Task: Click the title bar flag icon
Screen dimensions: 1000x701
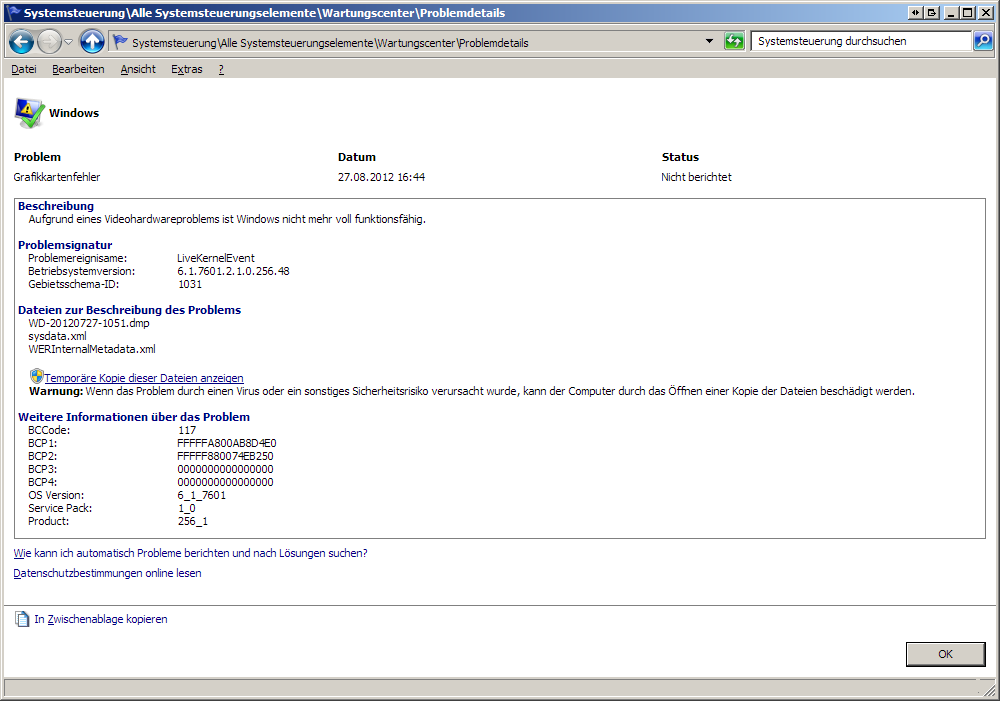Action: pos(13,12)
